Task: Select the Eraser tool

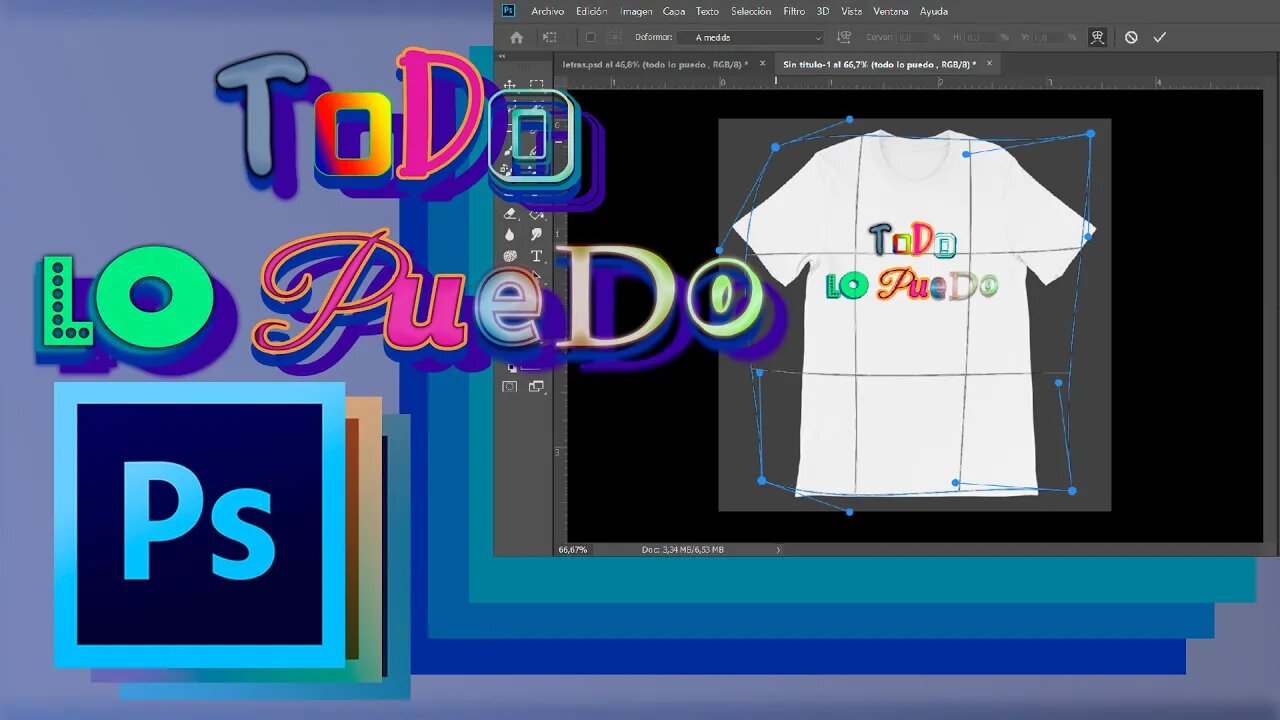Action: point(509,214)
